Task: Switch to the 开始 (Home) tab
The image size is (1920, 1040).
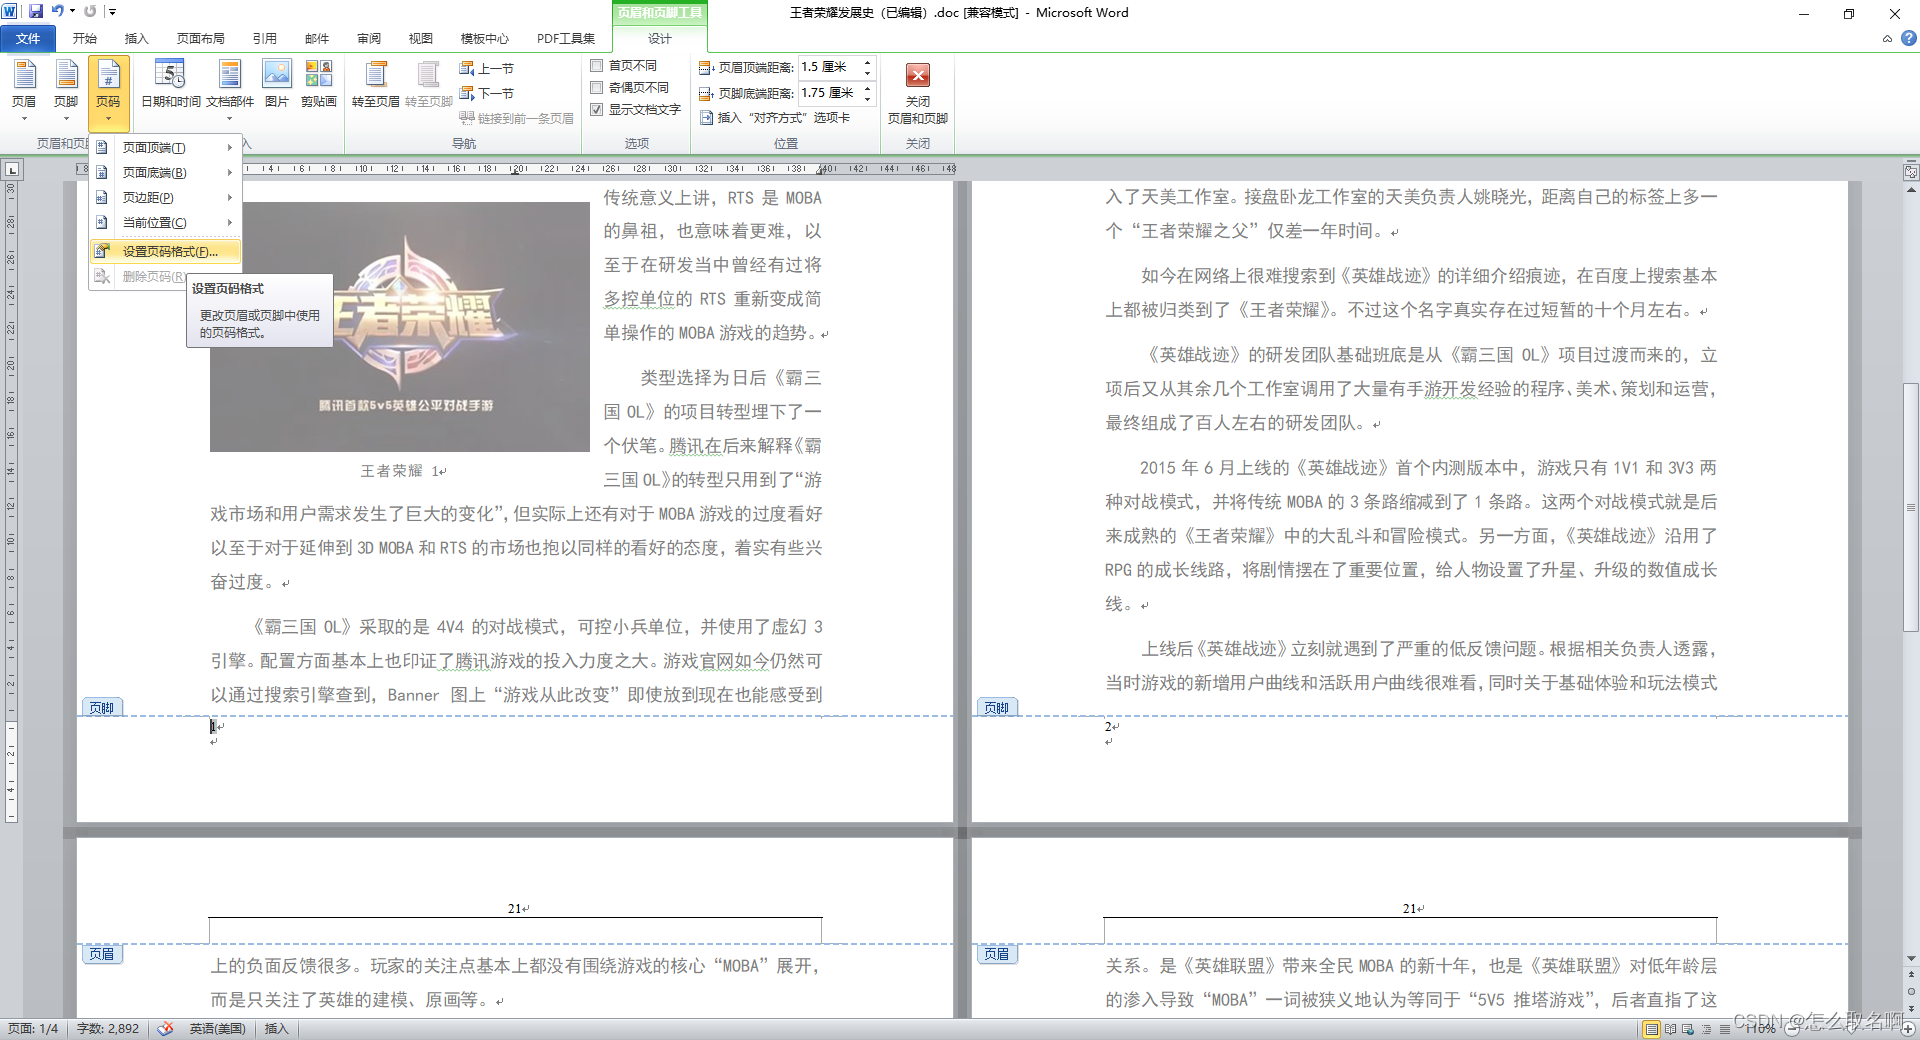Action: [x=85, y=39]
